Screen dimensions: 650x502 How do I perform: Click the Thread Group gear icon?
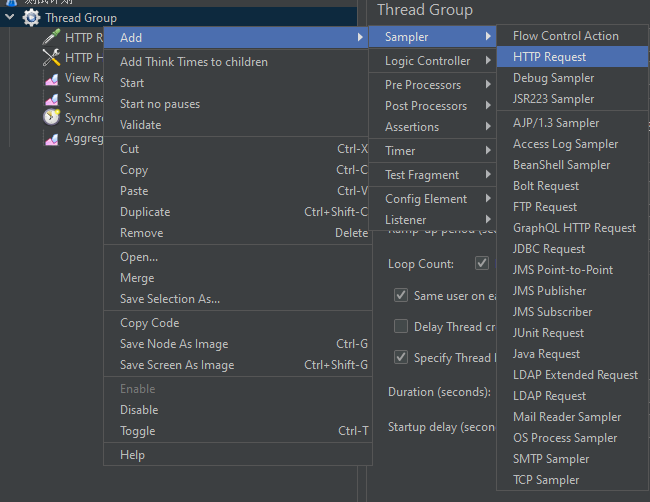(32, 18)
